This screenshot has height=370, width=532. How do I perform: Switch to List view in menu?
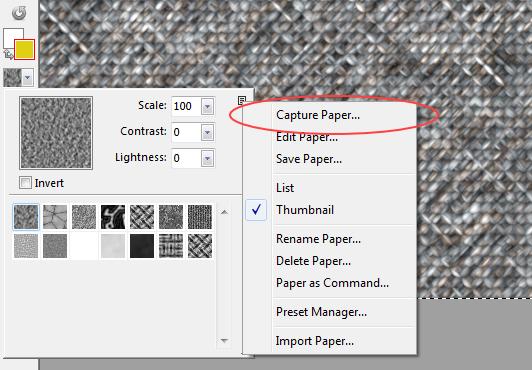point(285,188)
